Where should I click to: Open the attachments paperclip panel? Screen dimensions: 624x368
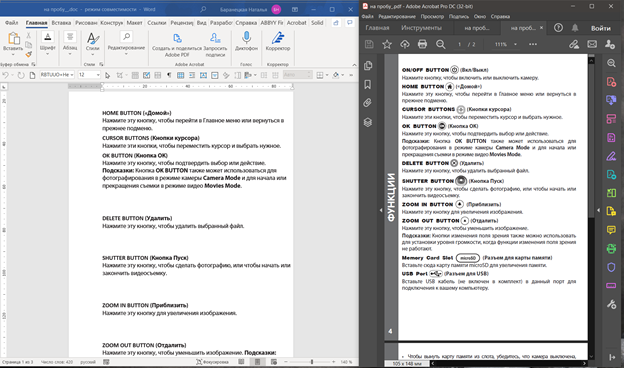(x=368, y=103)
